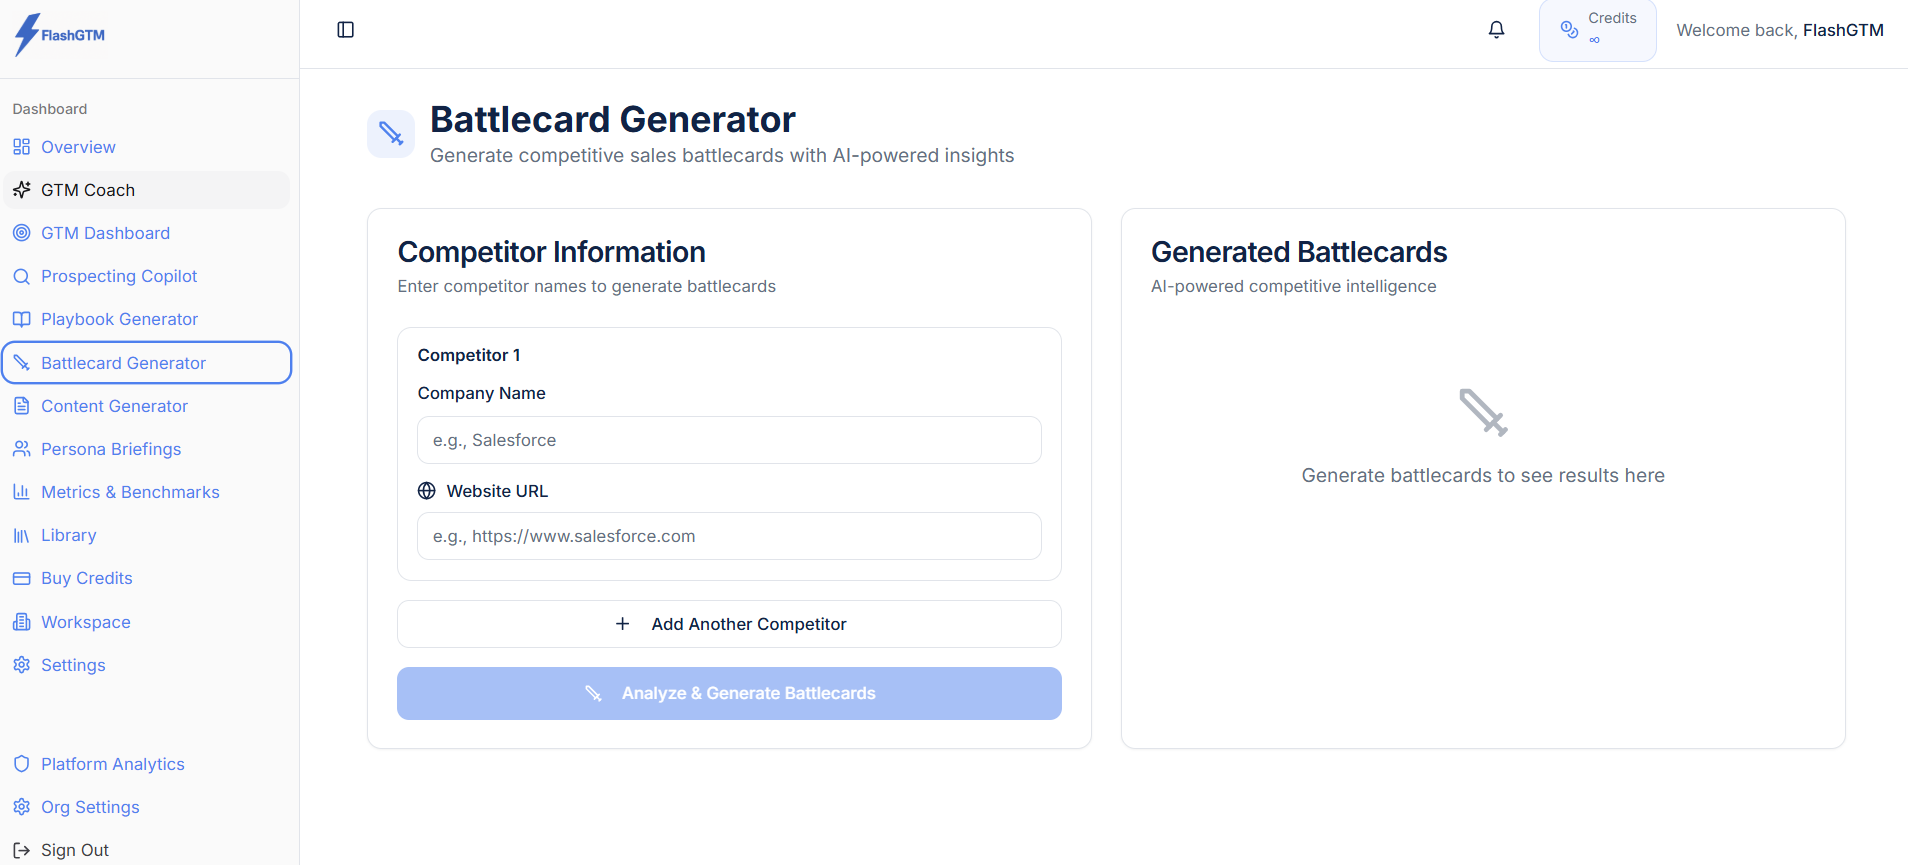1908x865 pixels.
Task: Click the Library shelf icon
Action: point(22,535)
